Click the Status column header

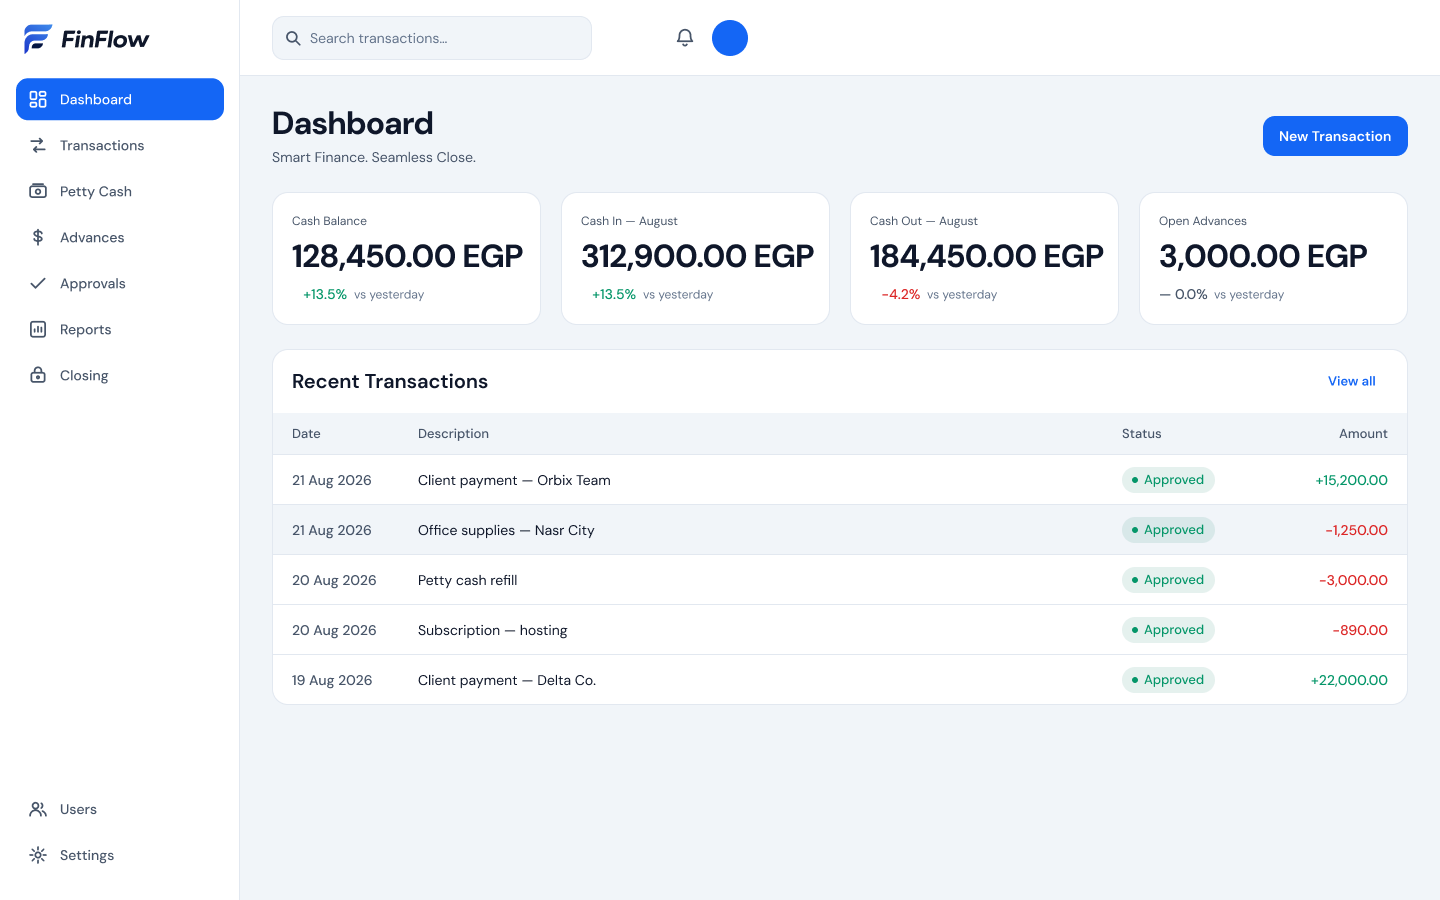point(1141,433)
